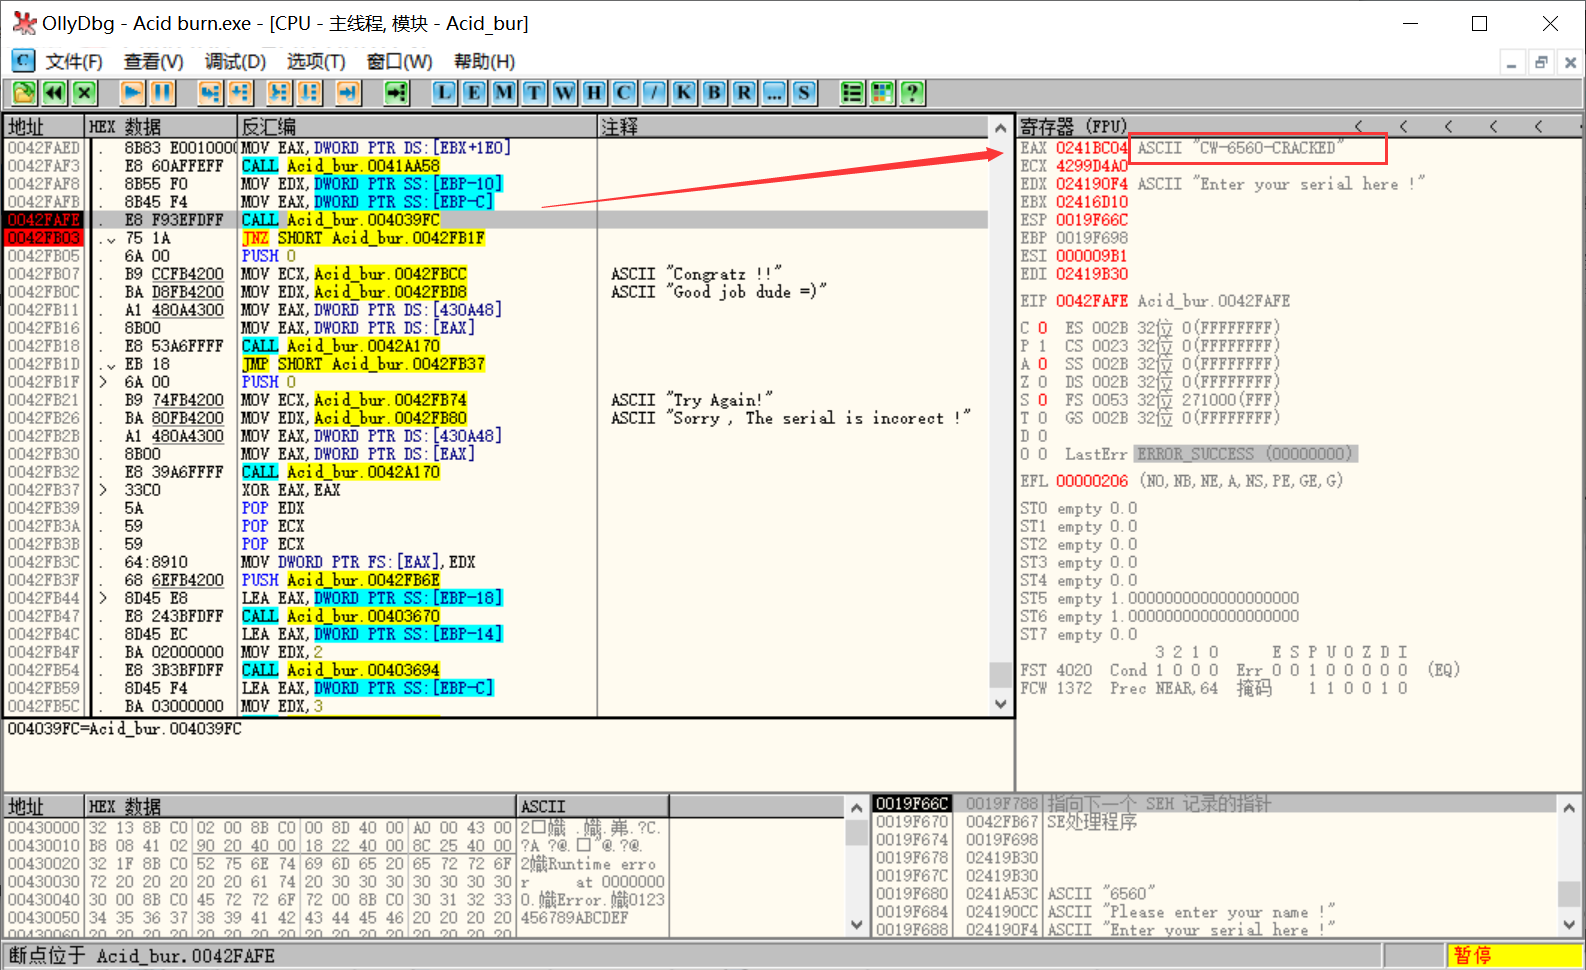Click the dump pane scrollbar up arrow
Viewport: 1586px width, 970px height.
coord(856,807)
